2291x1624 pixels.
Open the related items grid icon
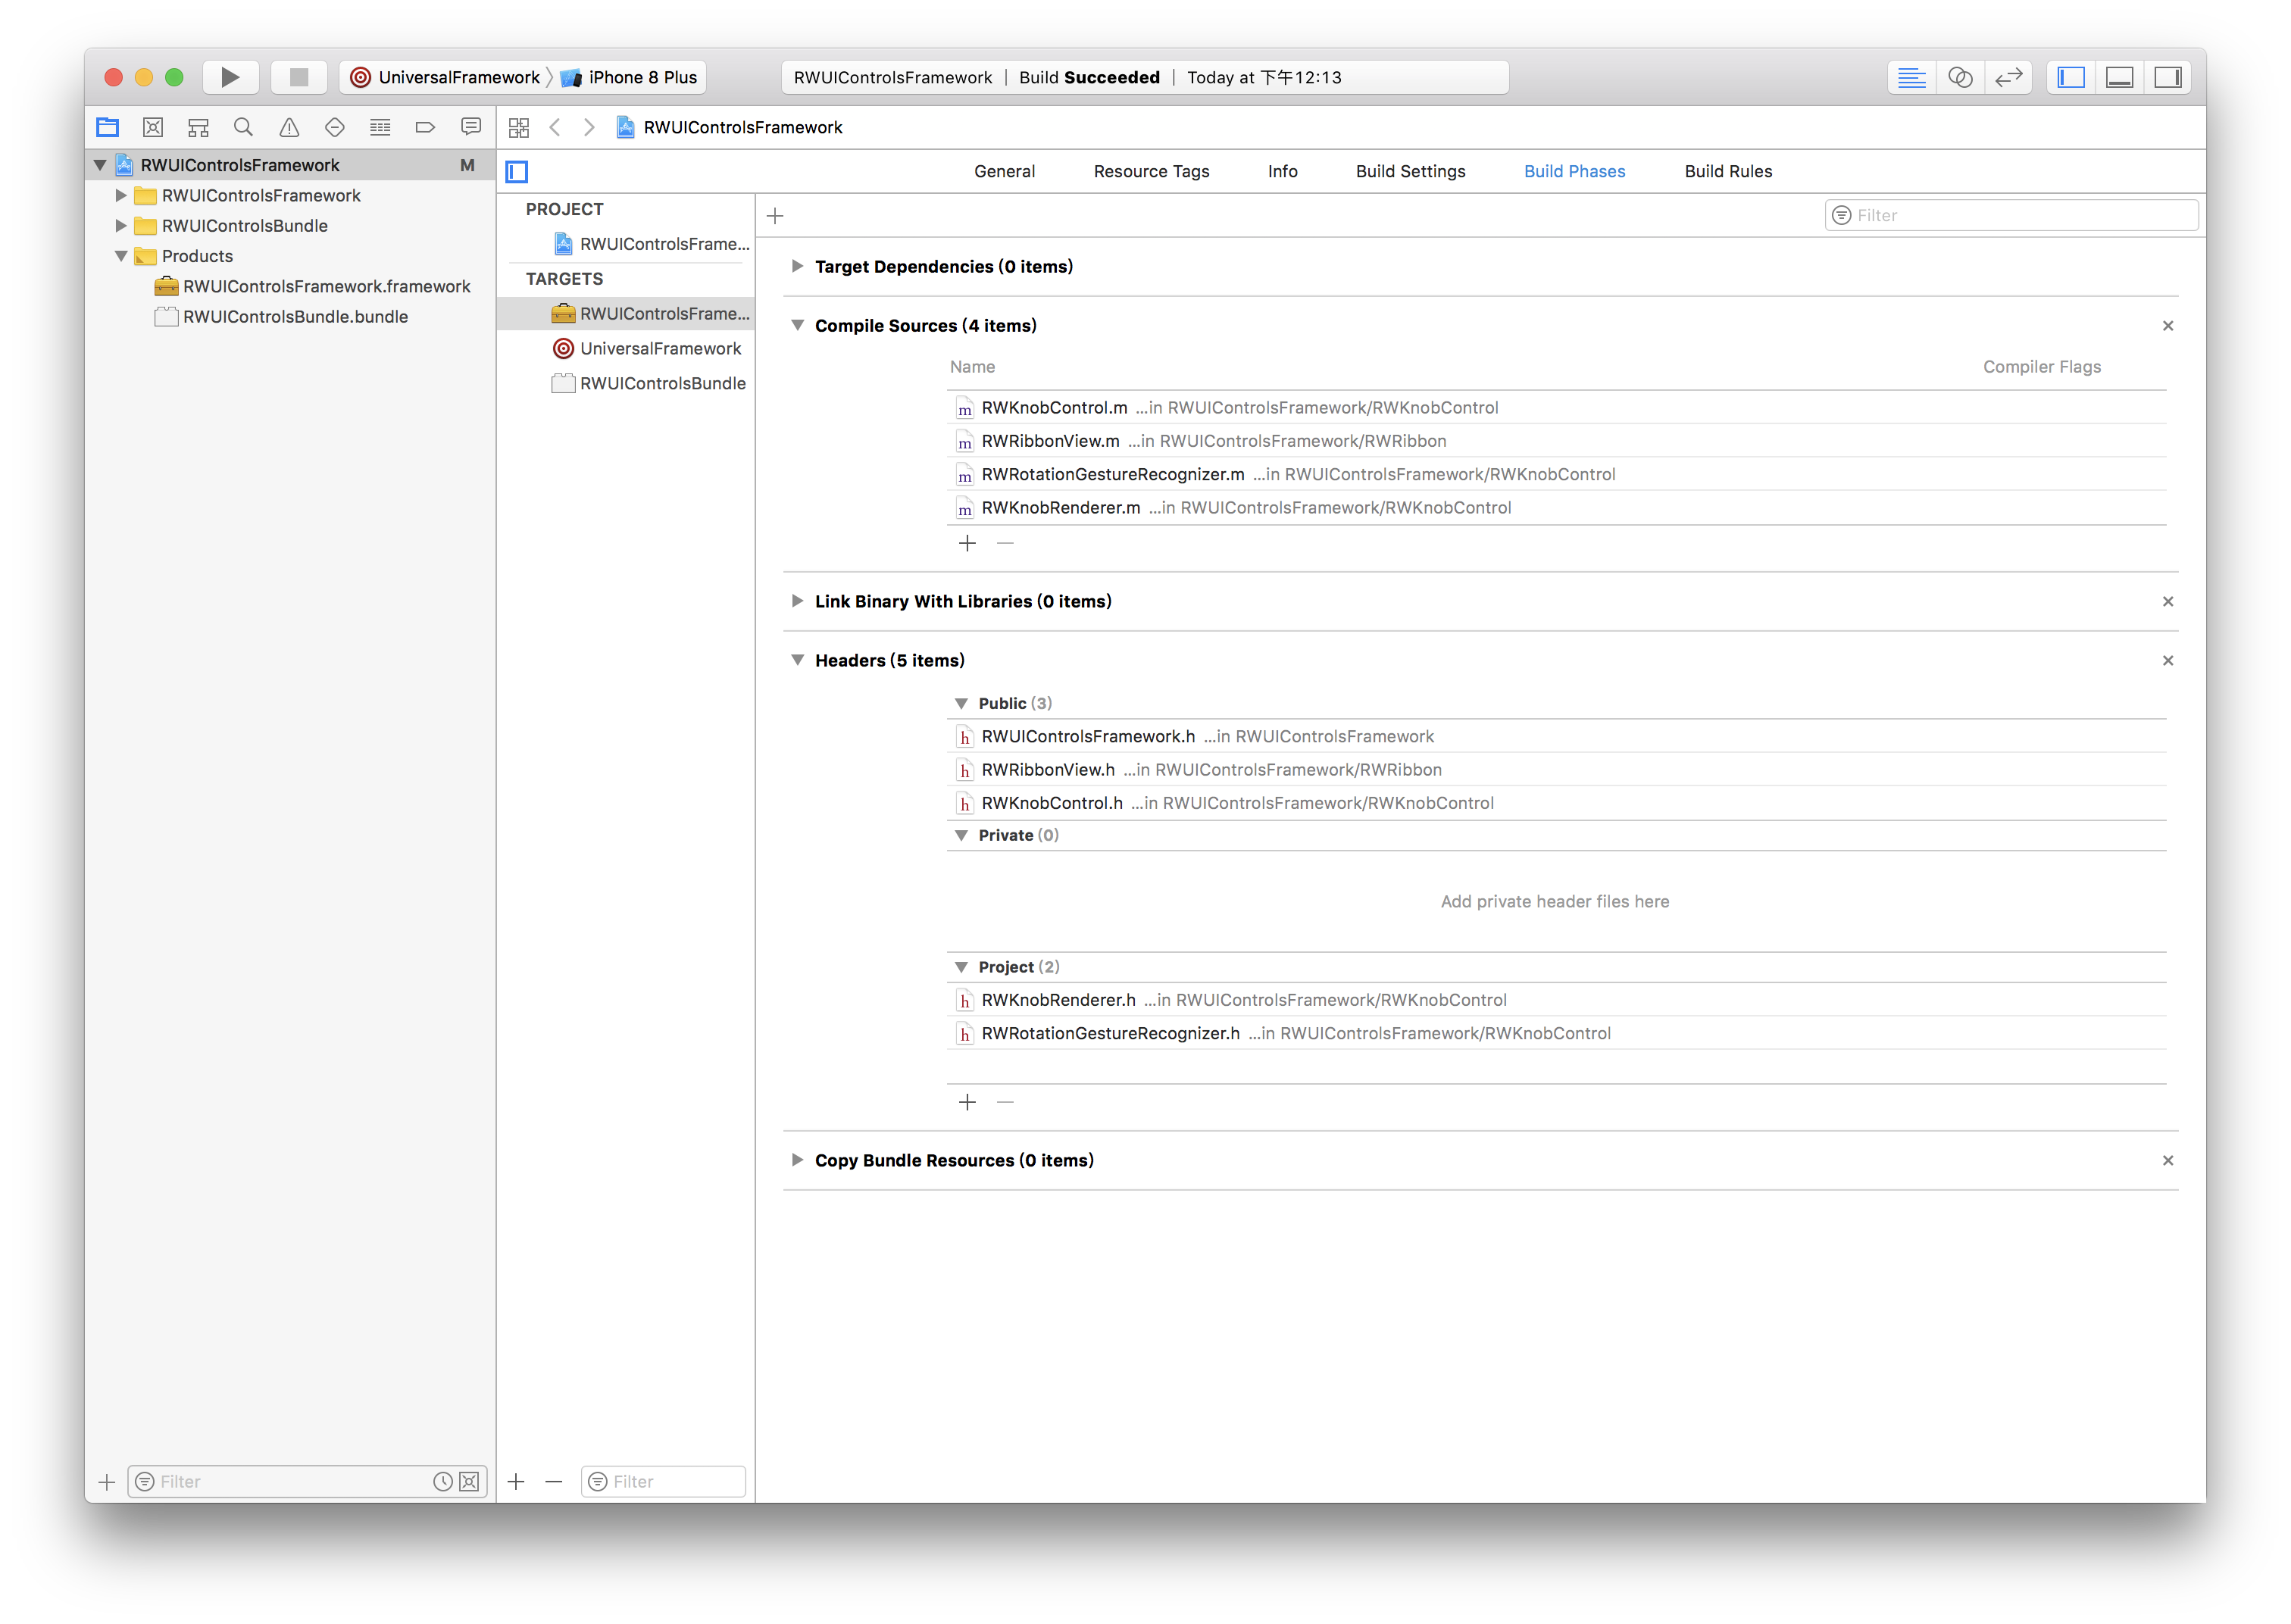pos(518,127)
